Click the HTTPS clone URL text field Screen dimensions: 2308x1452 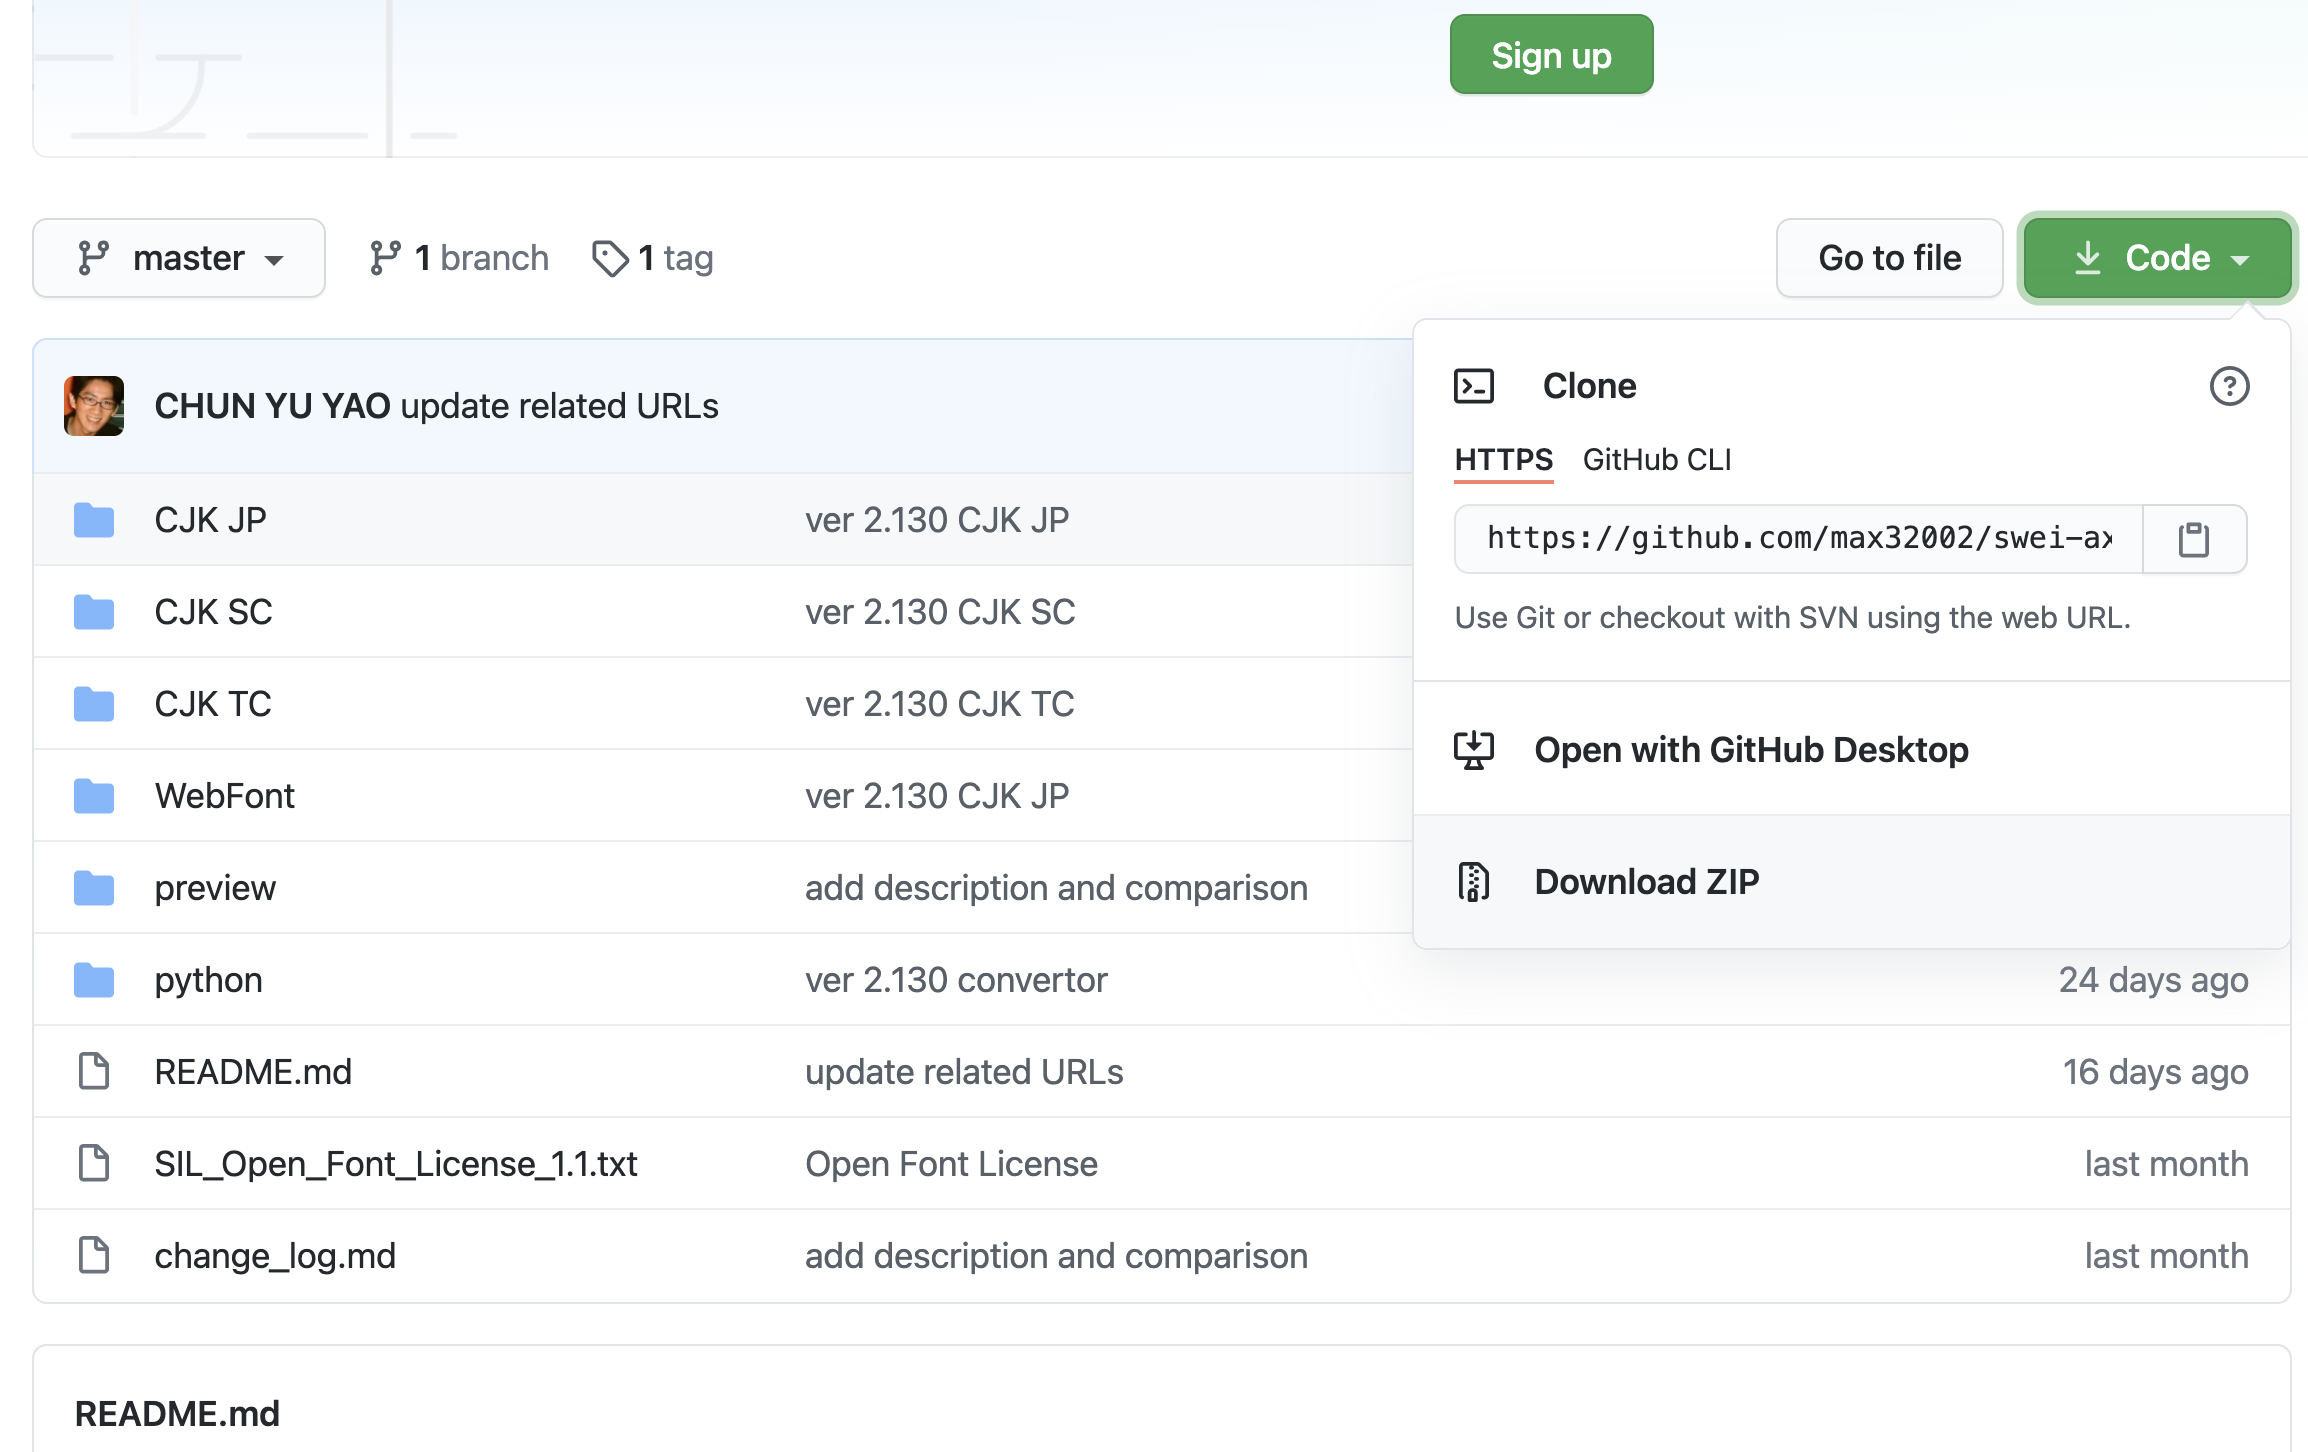[x=1798, y=539]
